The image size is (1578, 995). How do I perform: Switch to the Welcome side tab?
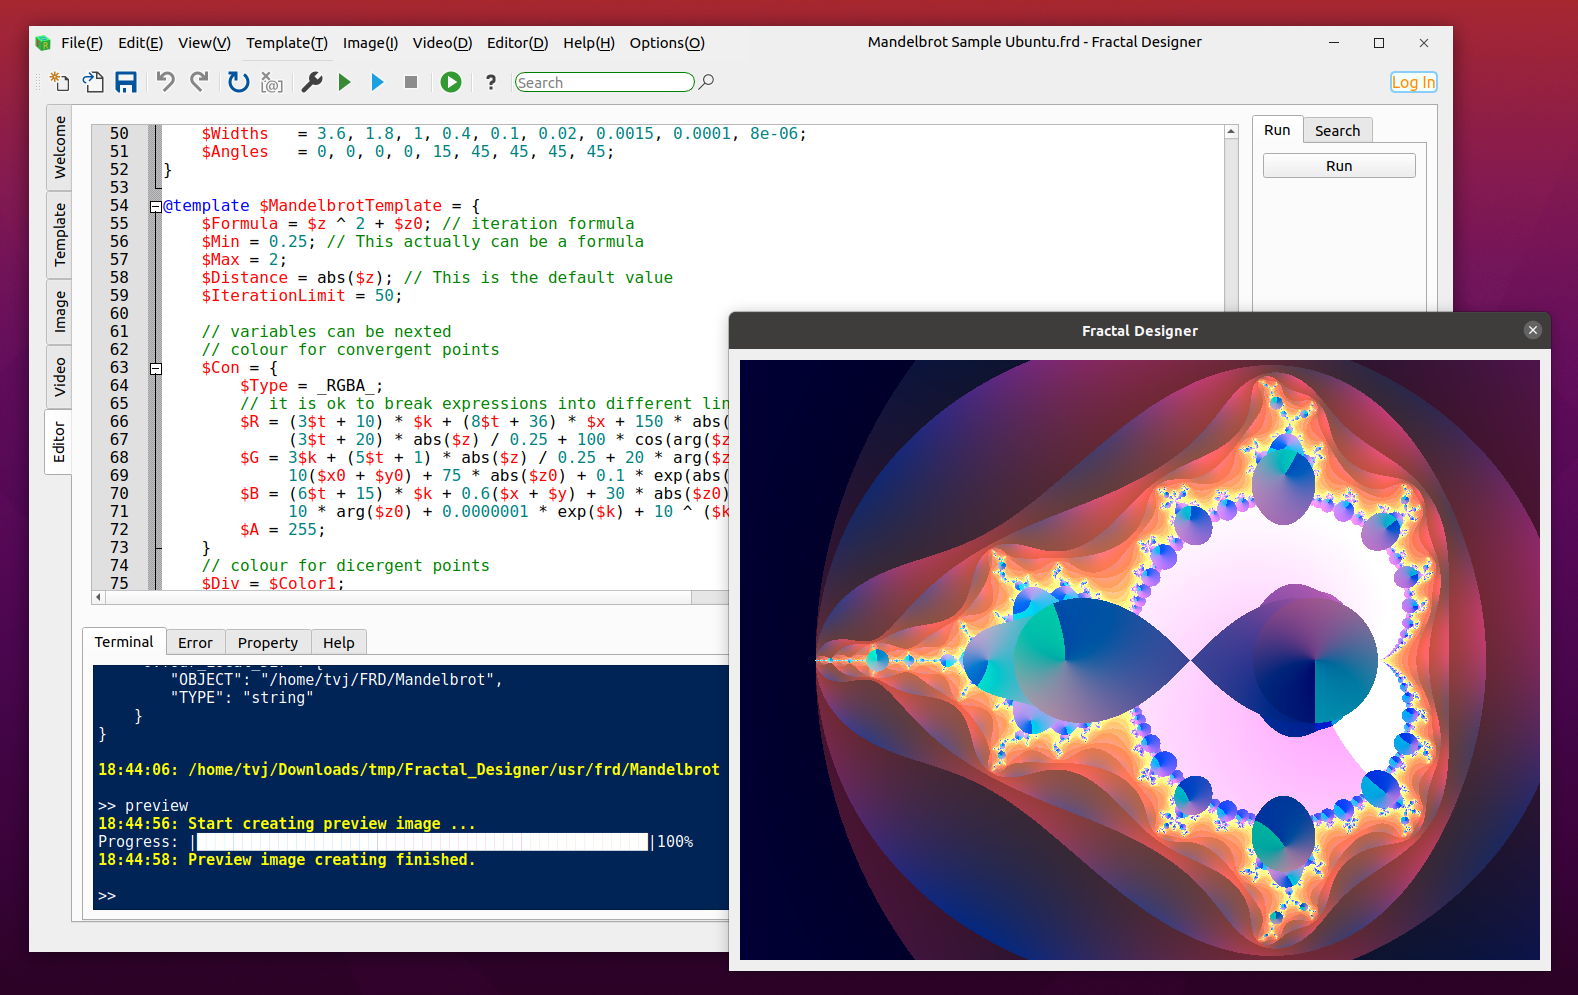click(59, 147)
